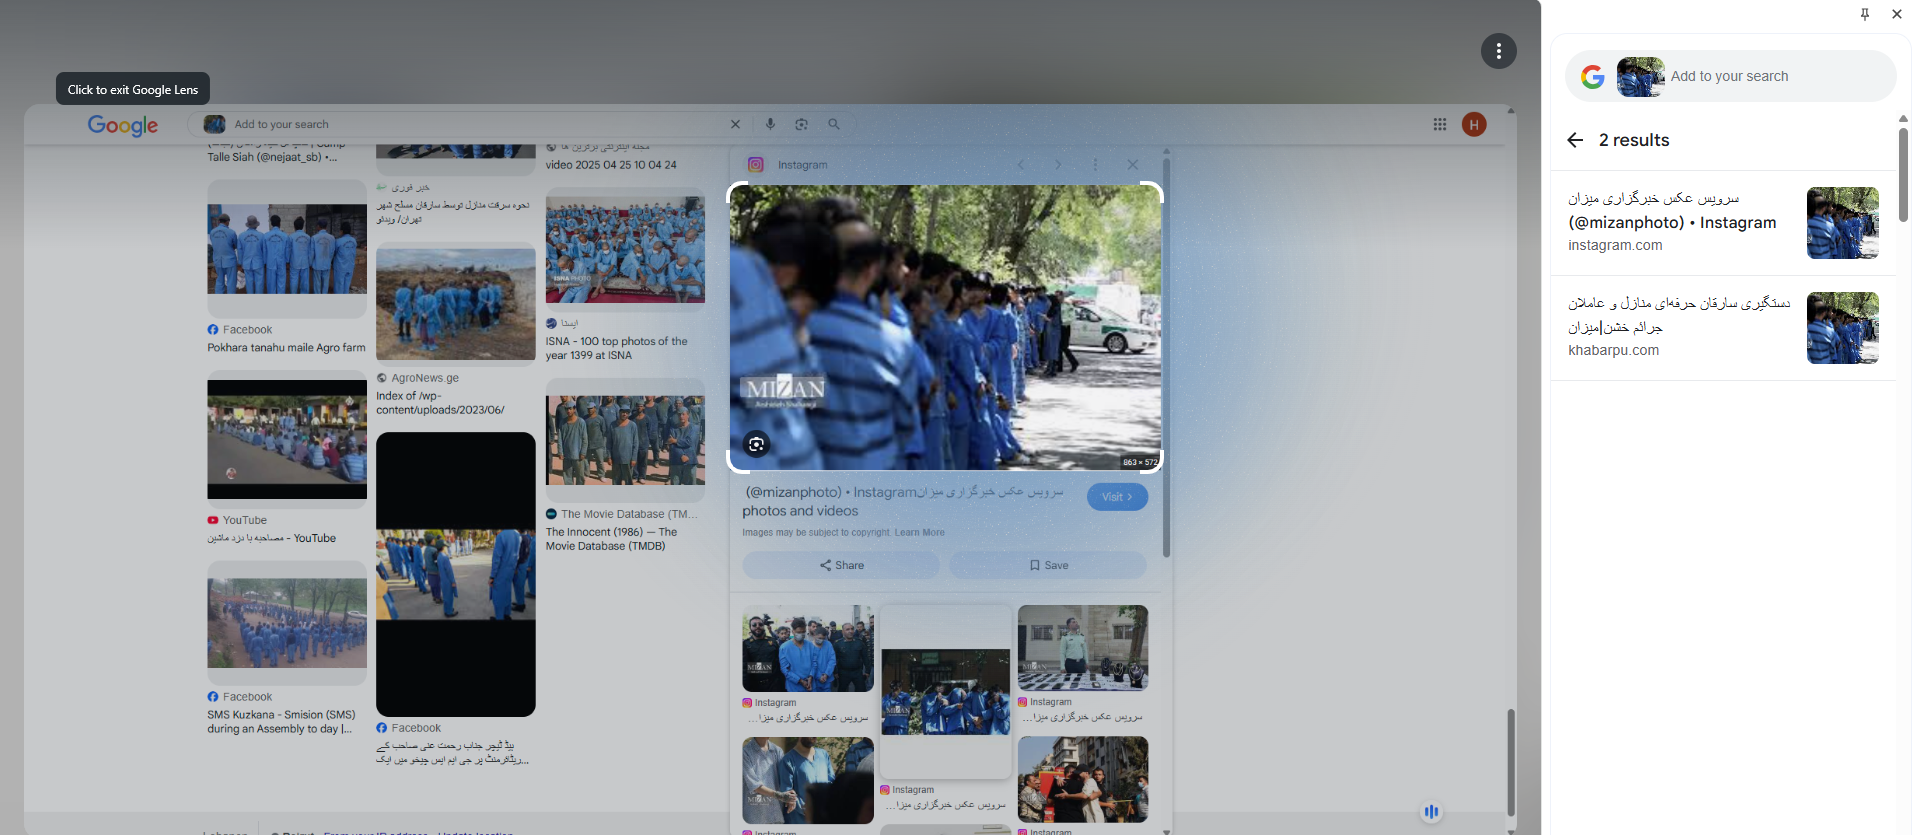Click thumbnail of the khabarpu.com result

(x=1842, y=328)
